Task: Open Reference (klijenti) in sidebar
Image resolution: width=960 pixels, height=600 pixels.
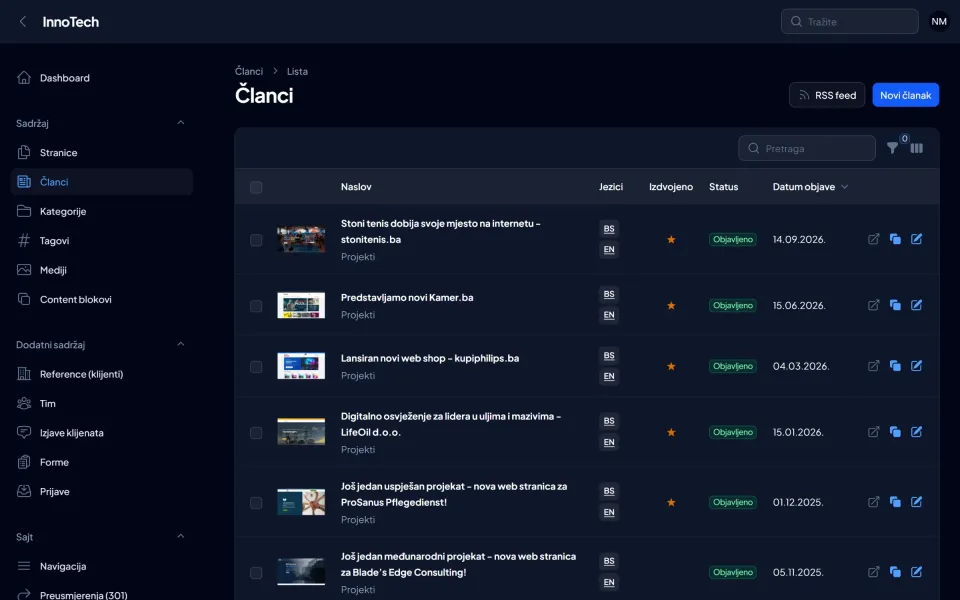Action: 102,374
